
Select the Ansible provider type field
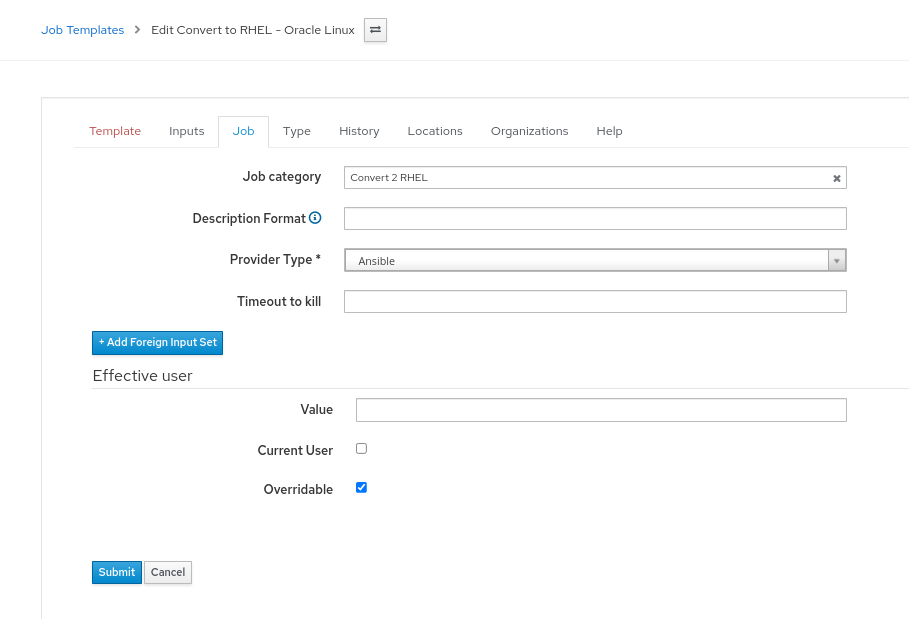(x=585, y=261)
